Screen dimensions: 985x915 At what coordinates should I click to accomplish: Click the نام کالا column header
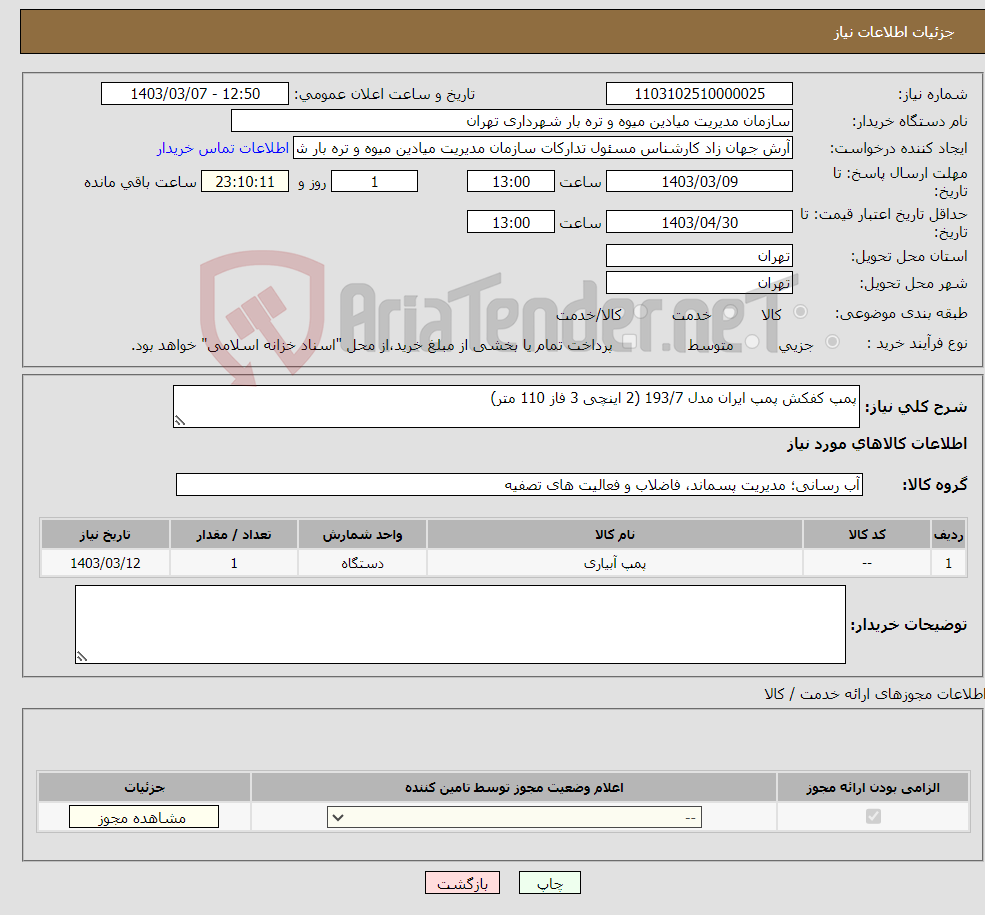coord(615,534)
